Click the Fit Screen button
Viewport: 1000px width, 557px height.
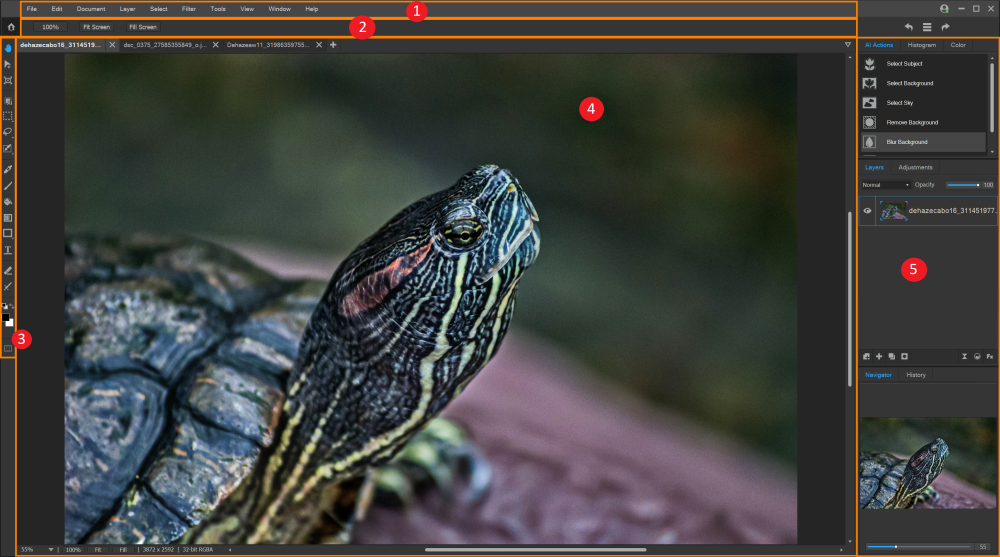96,27
